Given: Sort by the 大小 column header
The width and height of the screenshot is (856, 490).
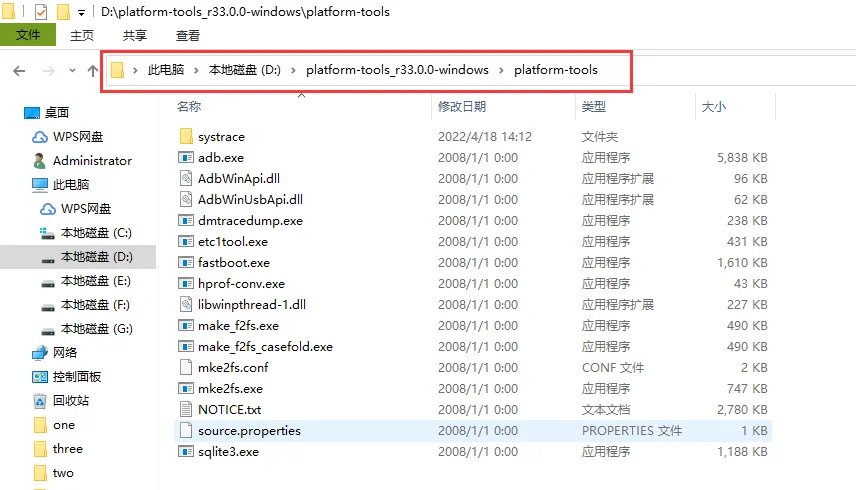Looking at the screenshot, I should click(x=714, y=106).
